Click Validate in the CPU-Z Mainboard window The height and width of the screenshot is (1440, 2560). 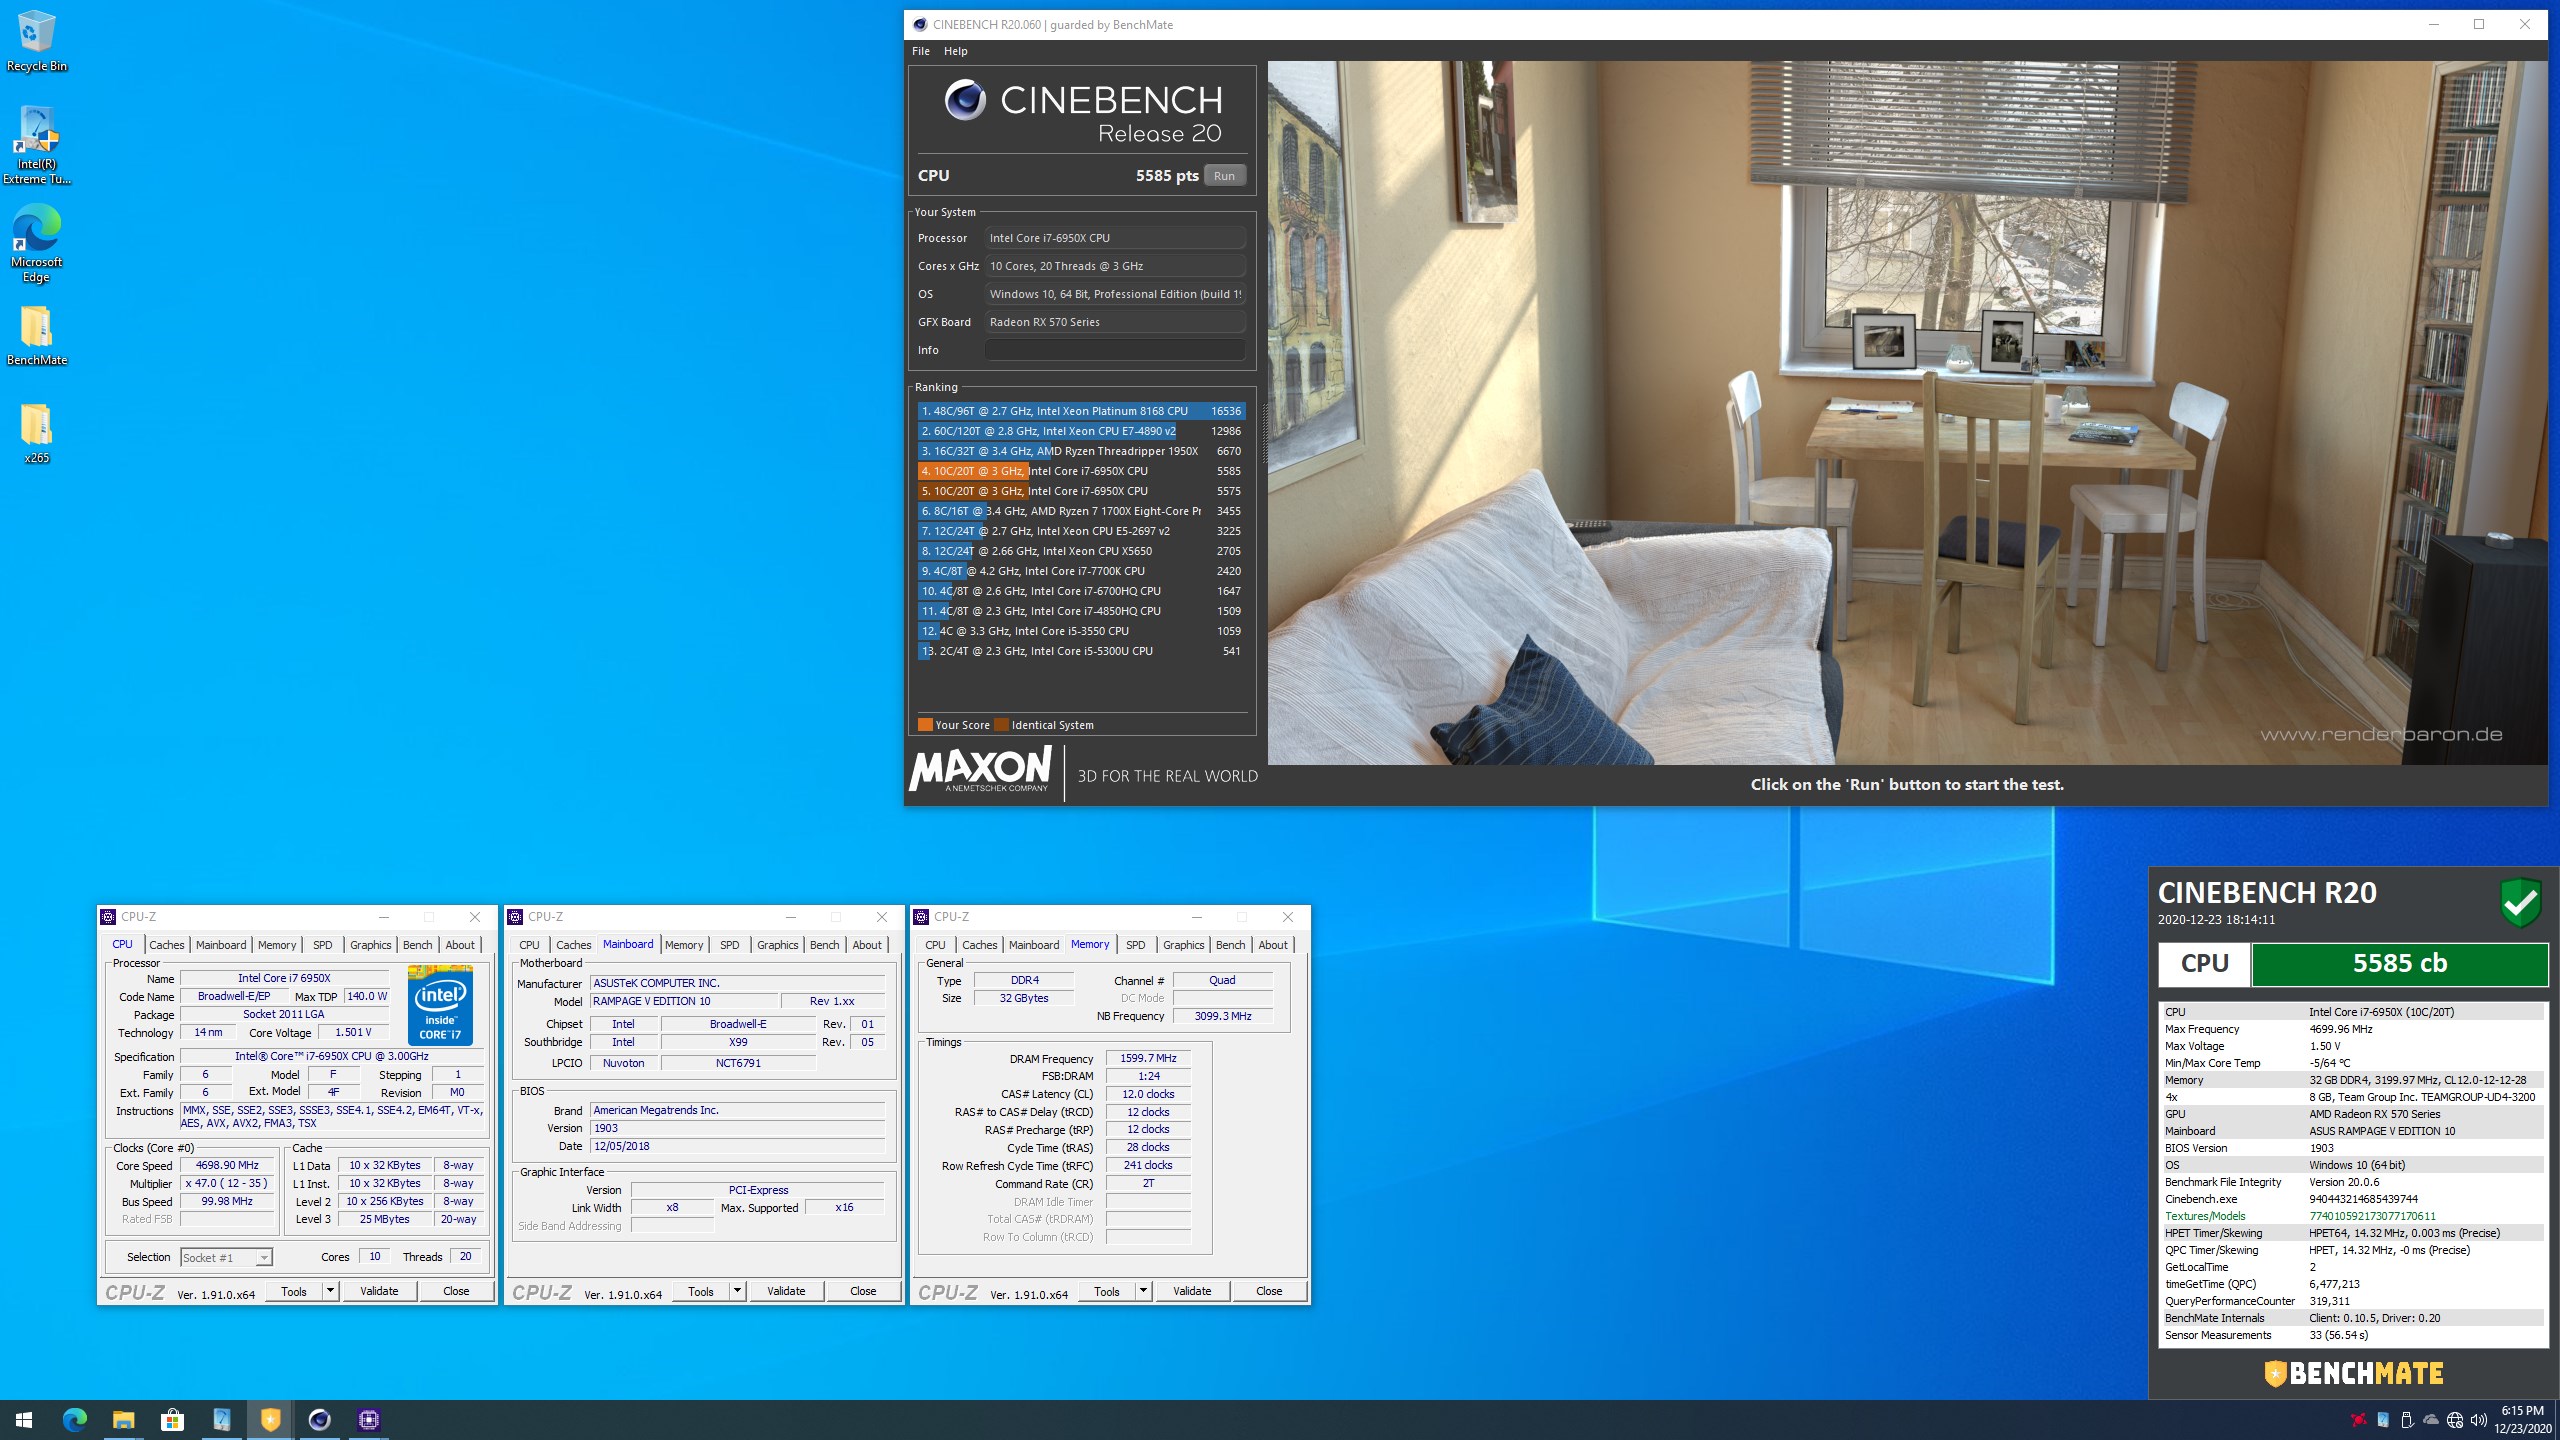pos(786,1291)
